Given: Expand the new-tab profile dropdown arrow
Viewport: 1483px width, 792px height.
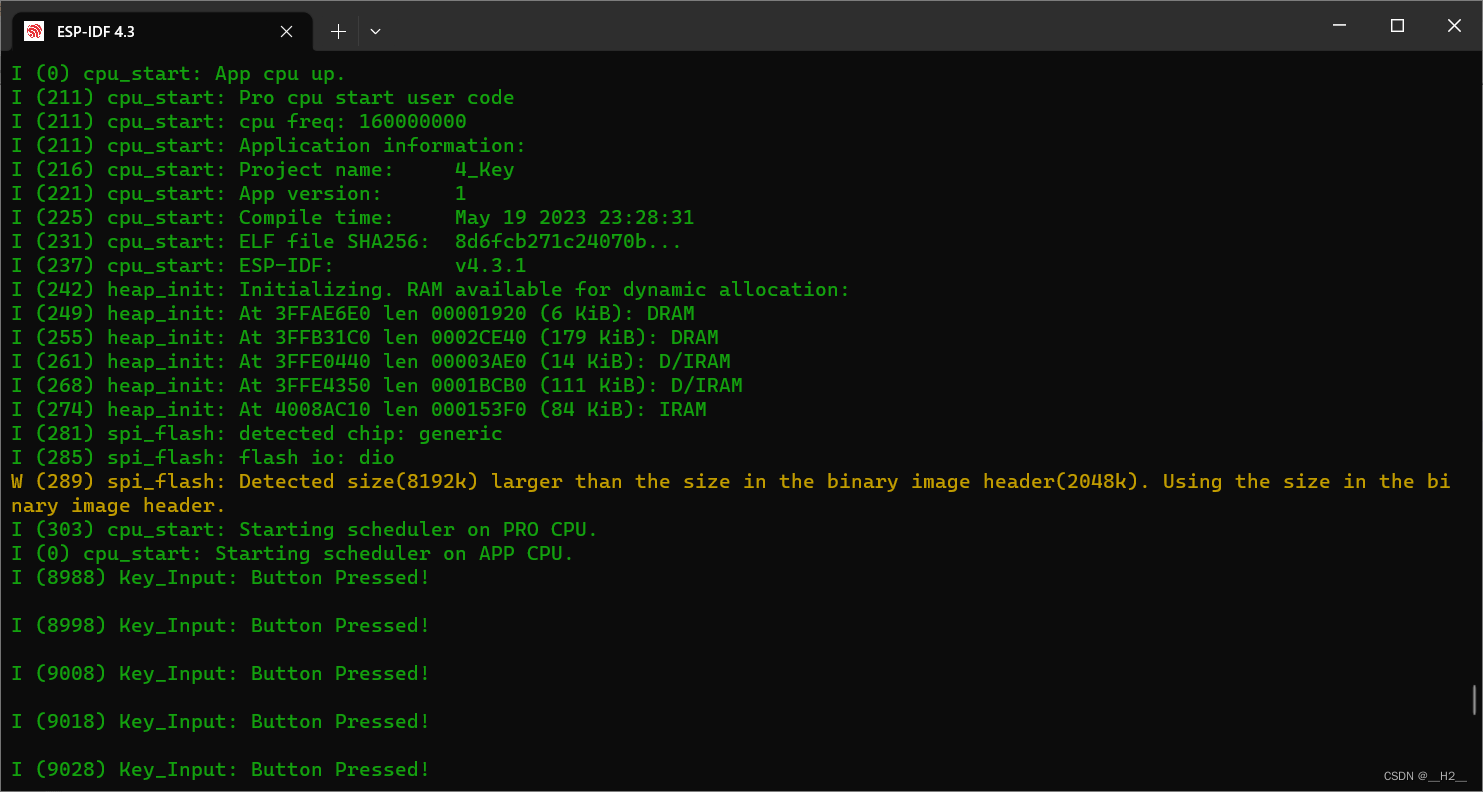Looking at the screenshot, I should [x=375, y=31].
